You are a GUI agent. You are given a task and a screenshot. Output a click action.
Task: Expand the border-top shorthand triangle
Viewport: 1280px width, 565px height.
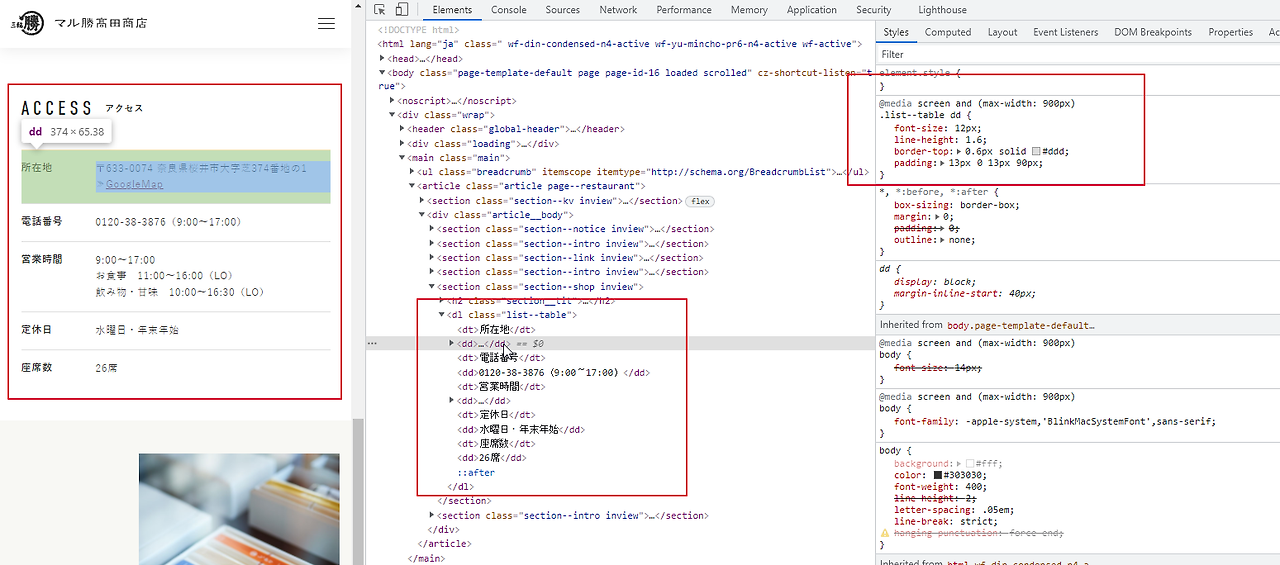[961, 152]
